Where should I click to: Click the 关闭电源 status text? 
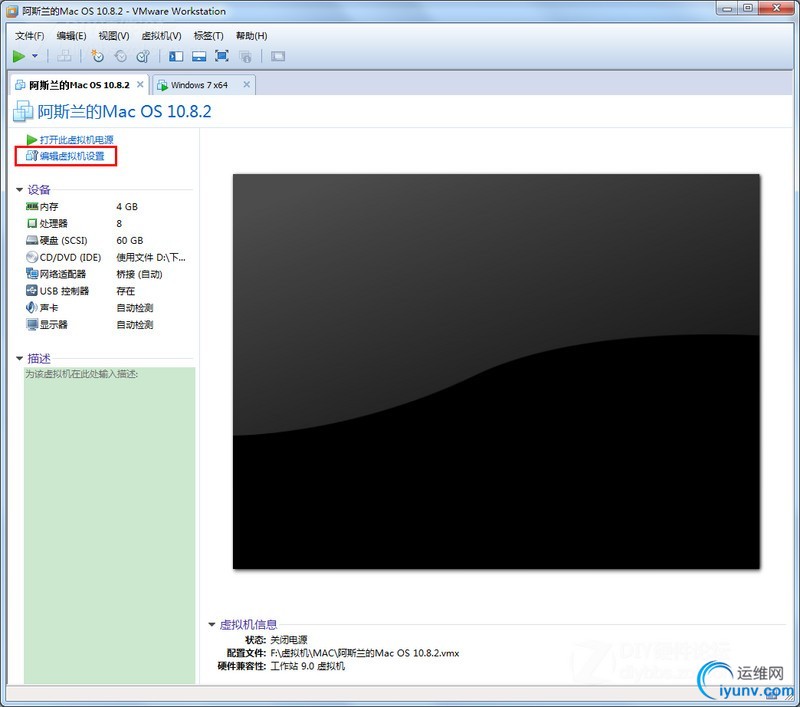point(289,640)
